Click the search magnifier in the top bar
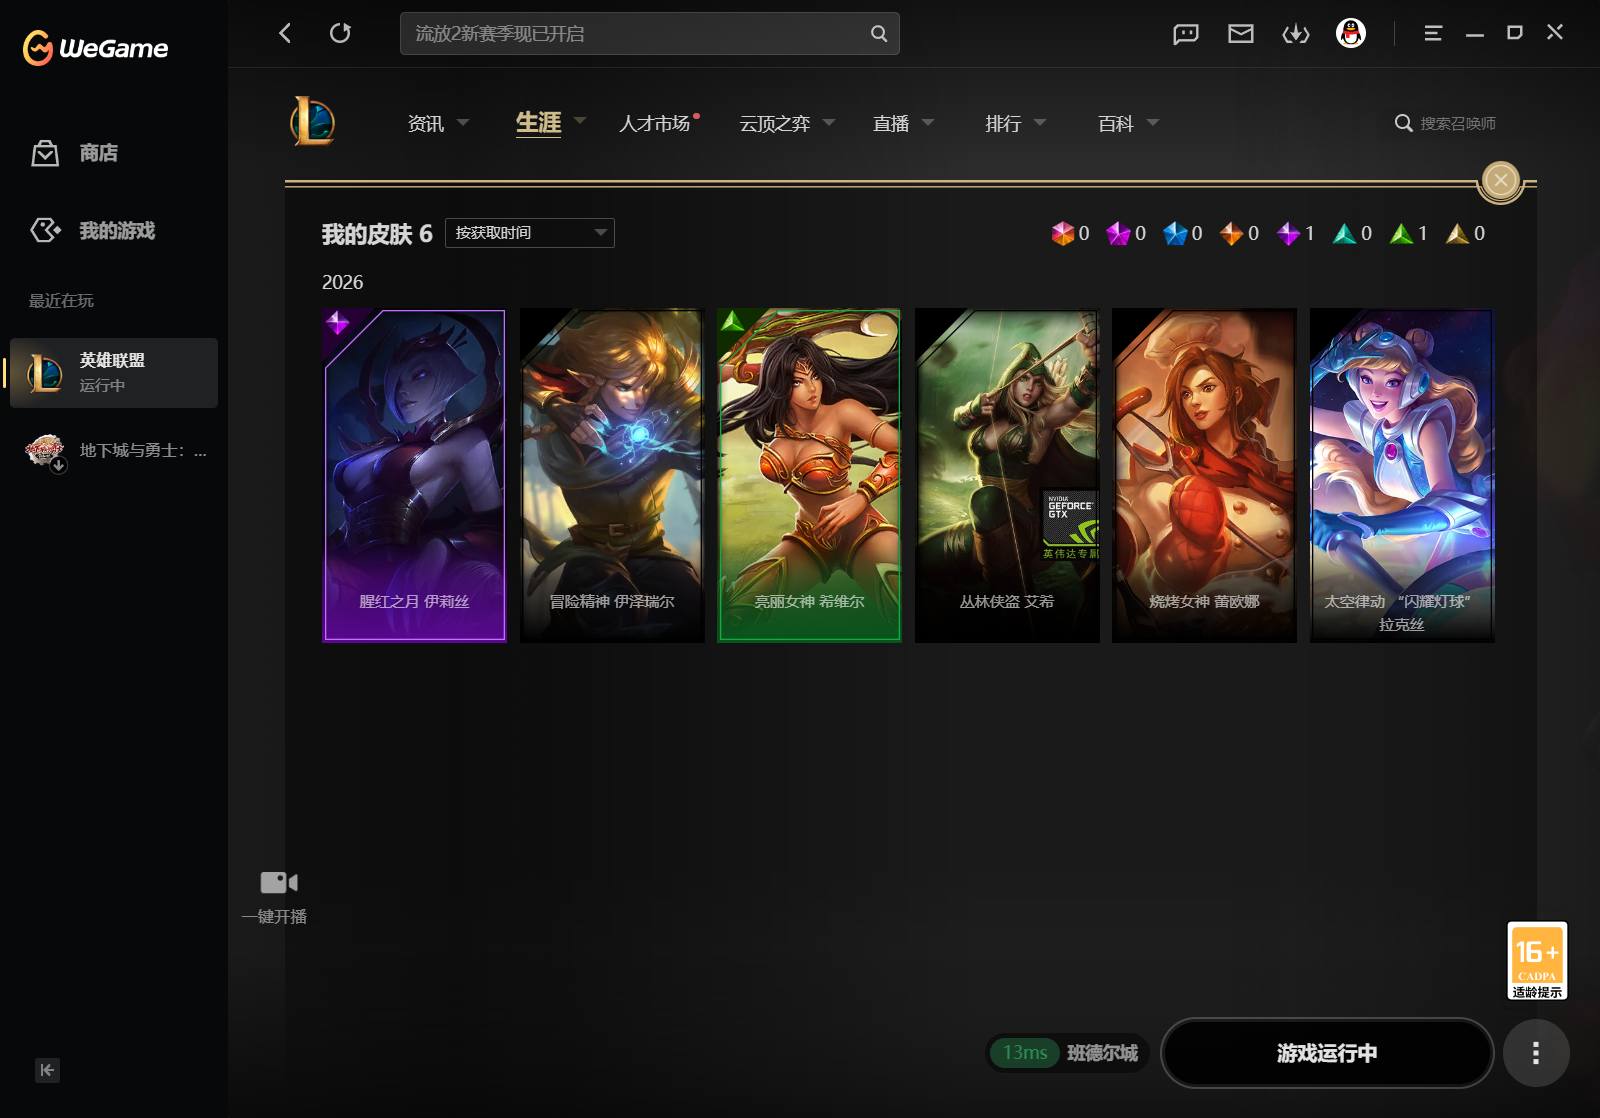Viewport: 1600px width, 1118px height. pyautogui.click(x=878, y=33)
